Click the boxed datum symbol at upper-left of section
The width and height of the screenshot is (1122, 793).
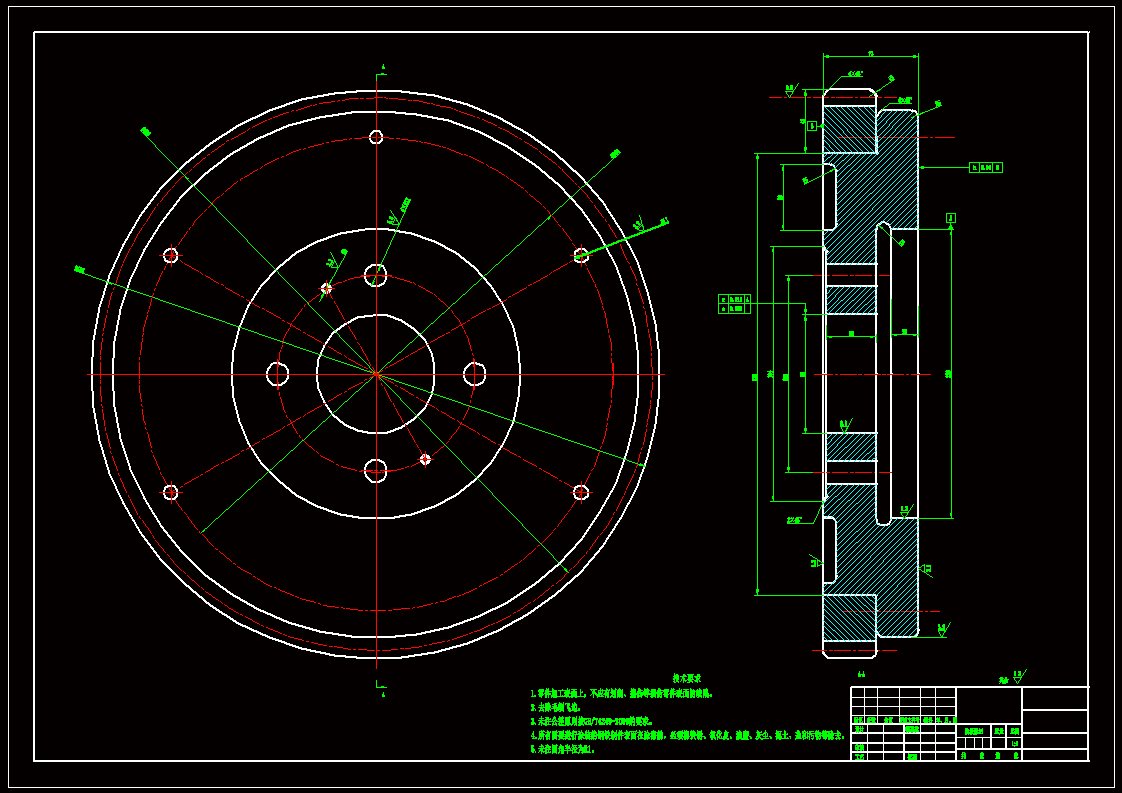[812, 126]
